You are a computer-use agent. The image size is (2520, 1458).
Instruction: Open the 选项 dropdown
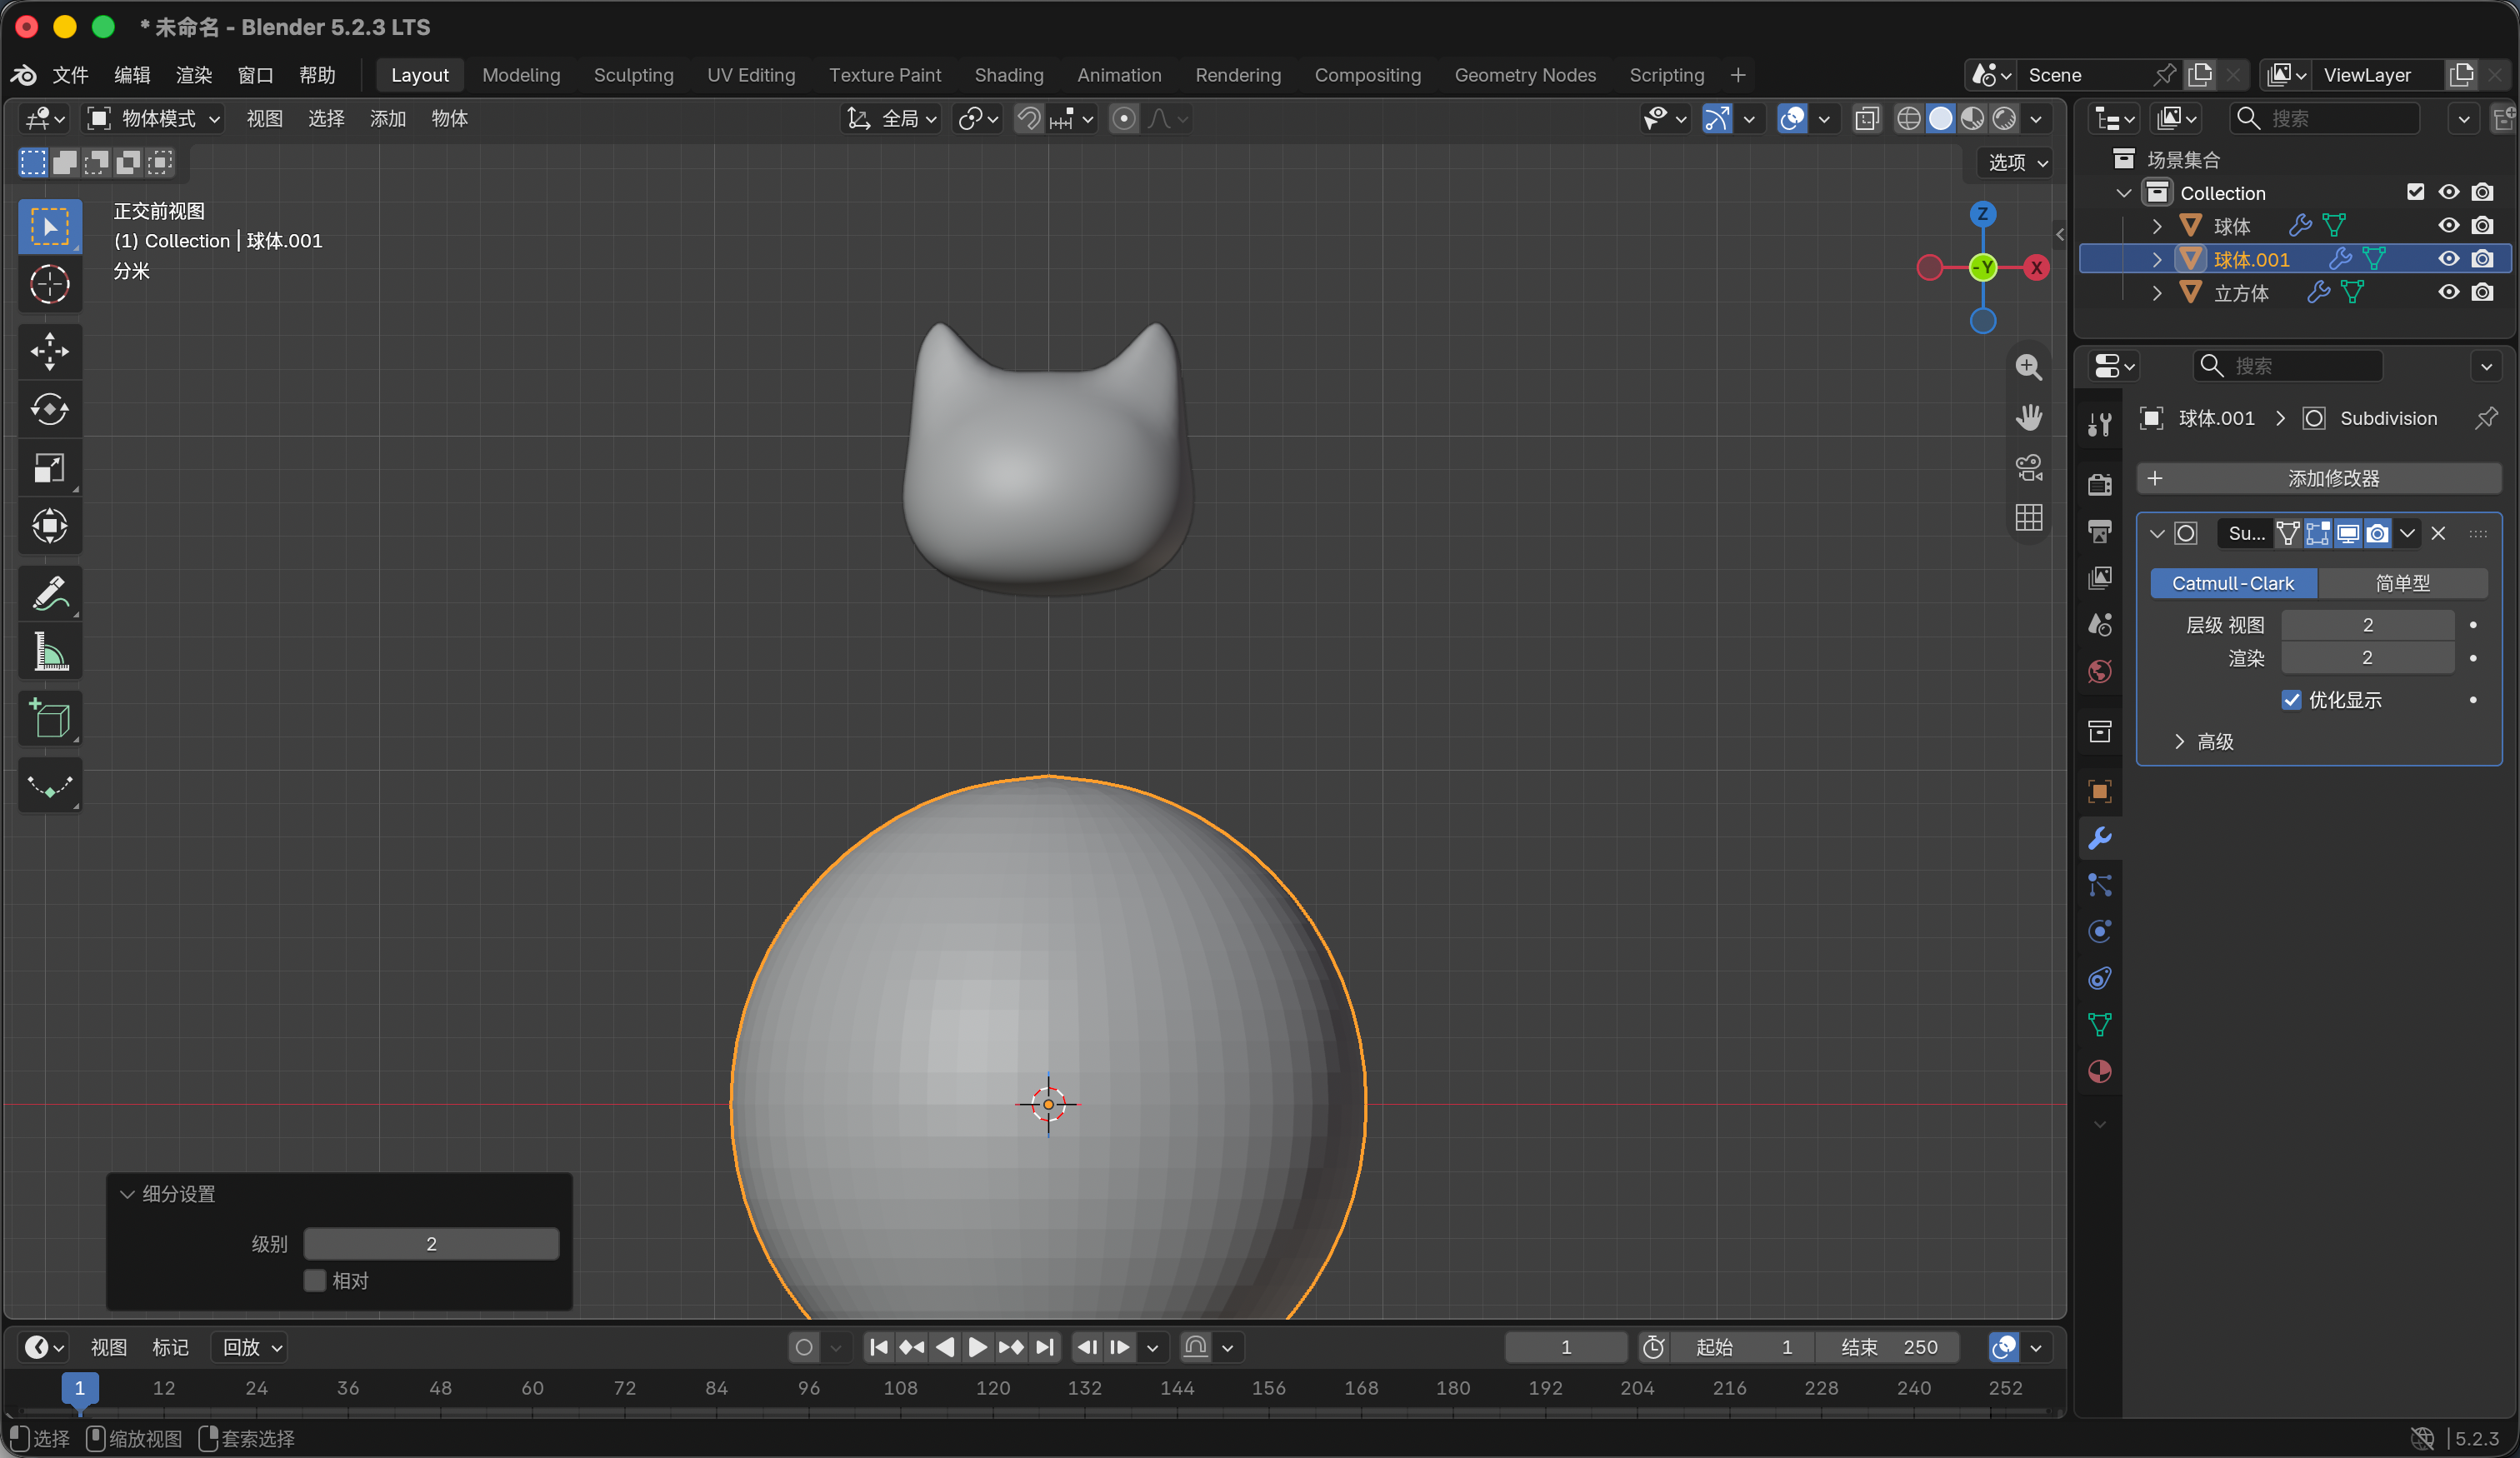(x=2016, y=162)
